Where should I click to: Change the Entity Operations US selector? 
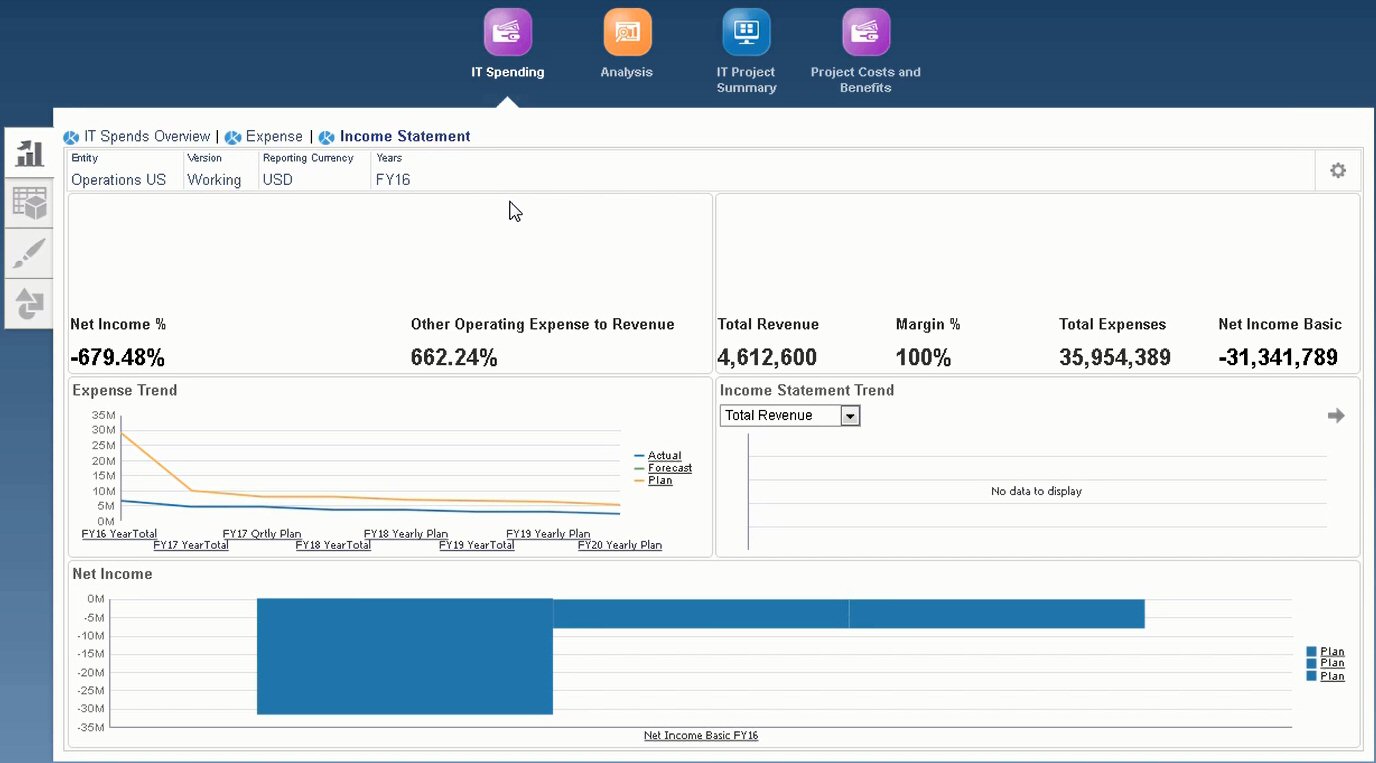coord(118,180)
